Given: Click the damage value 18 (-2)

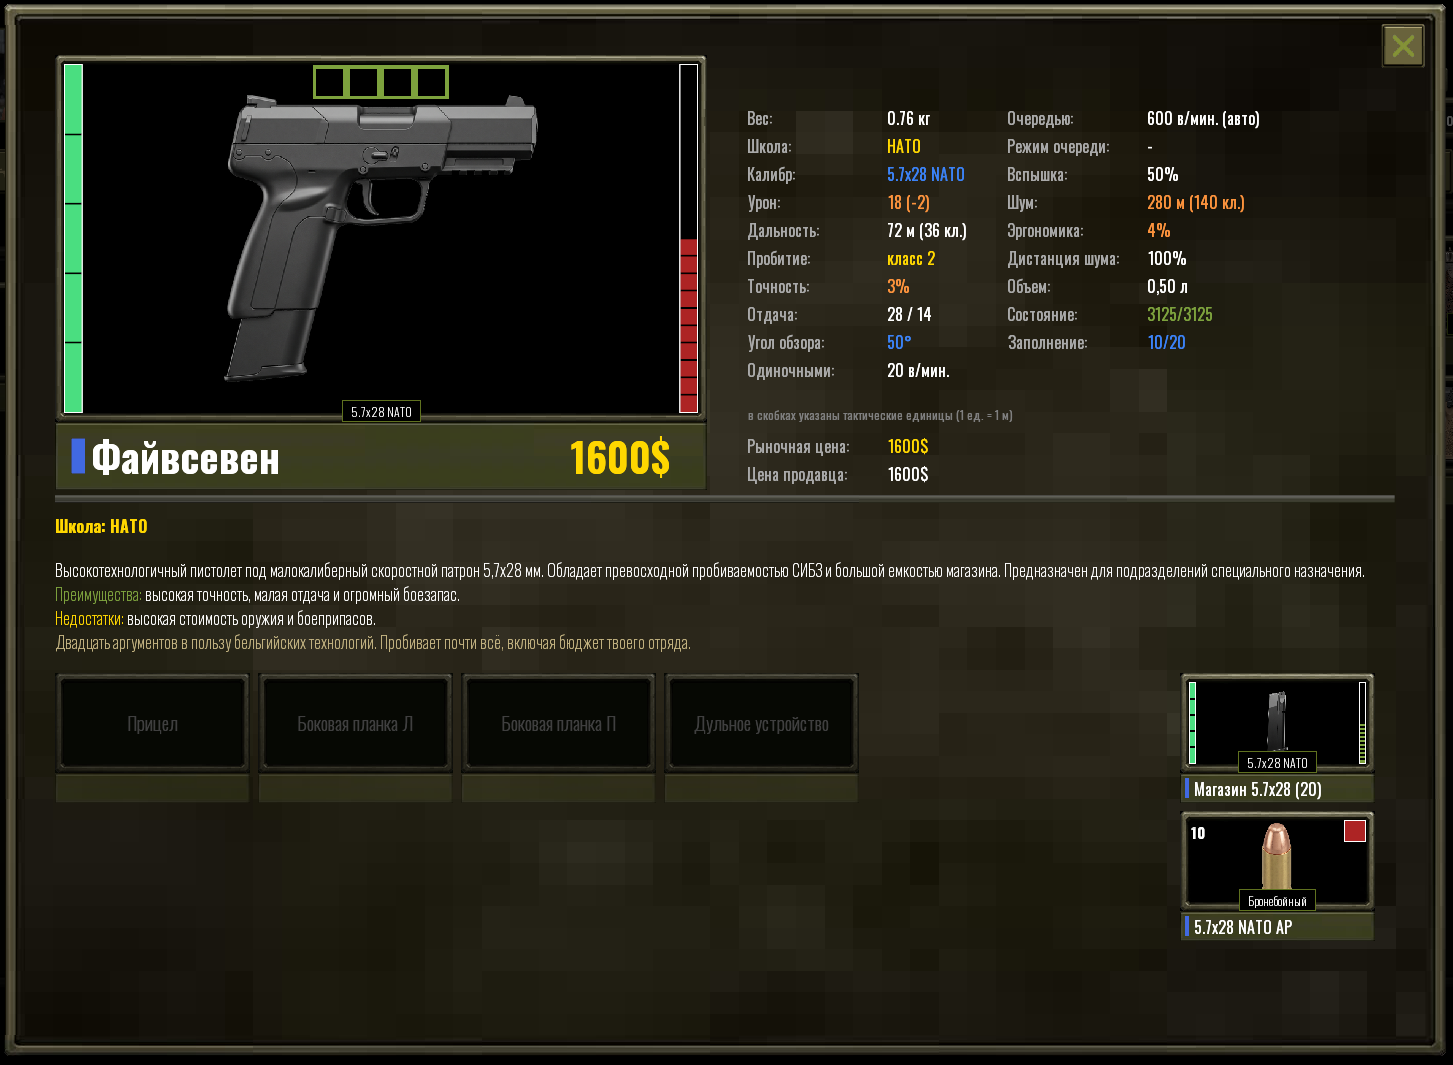Looking at the screenshot, I should coord(908,202).
